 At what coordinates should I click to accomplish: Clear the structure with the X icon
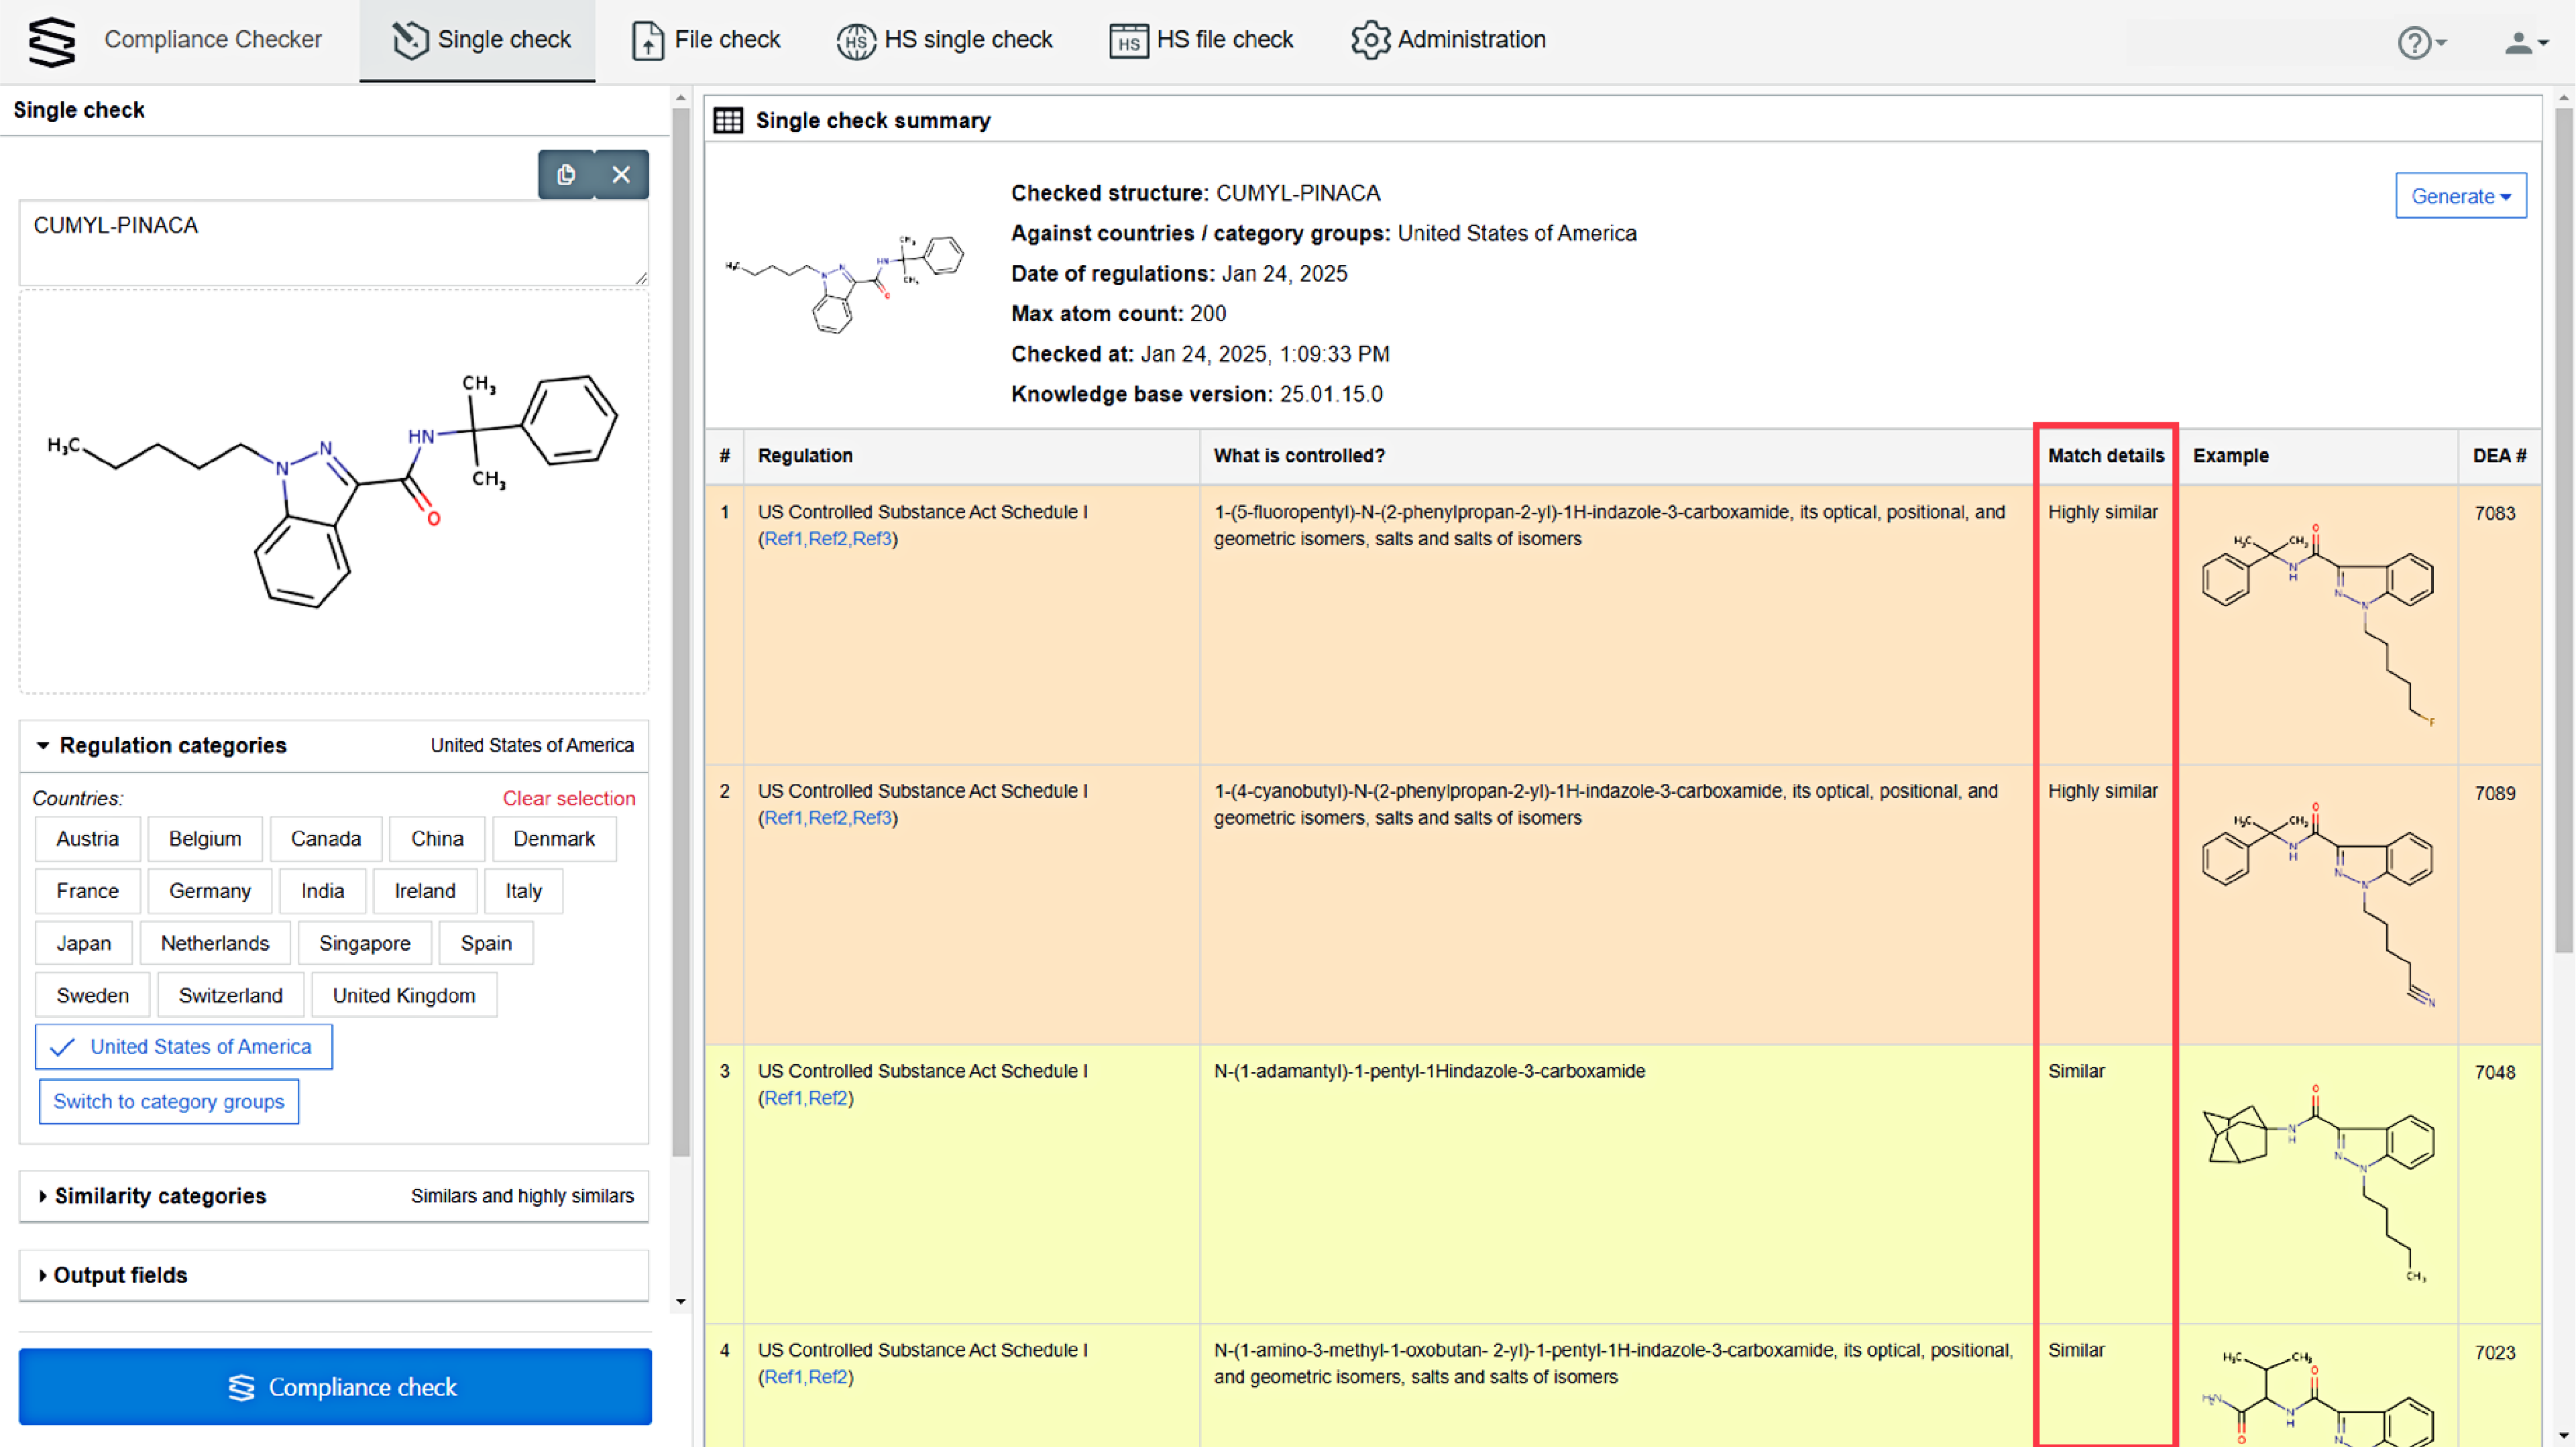point(621,175)
